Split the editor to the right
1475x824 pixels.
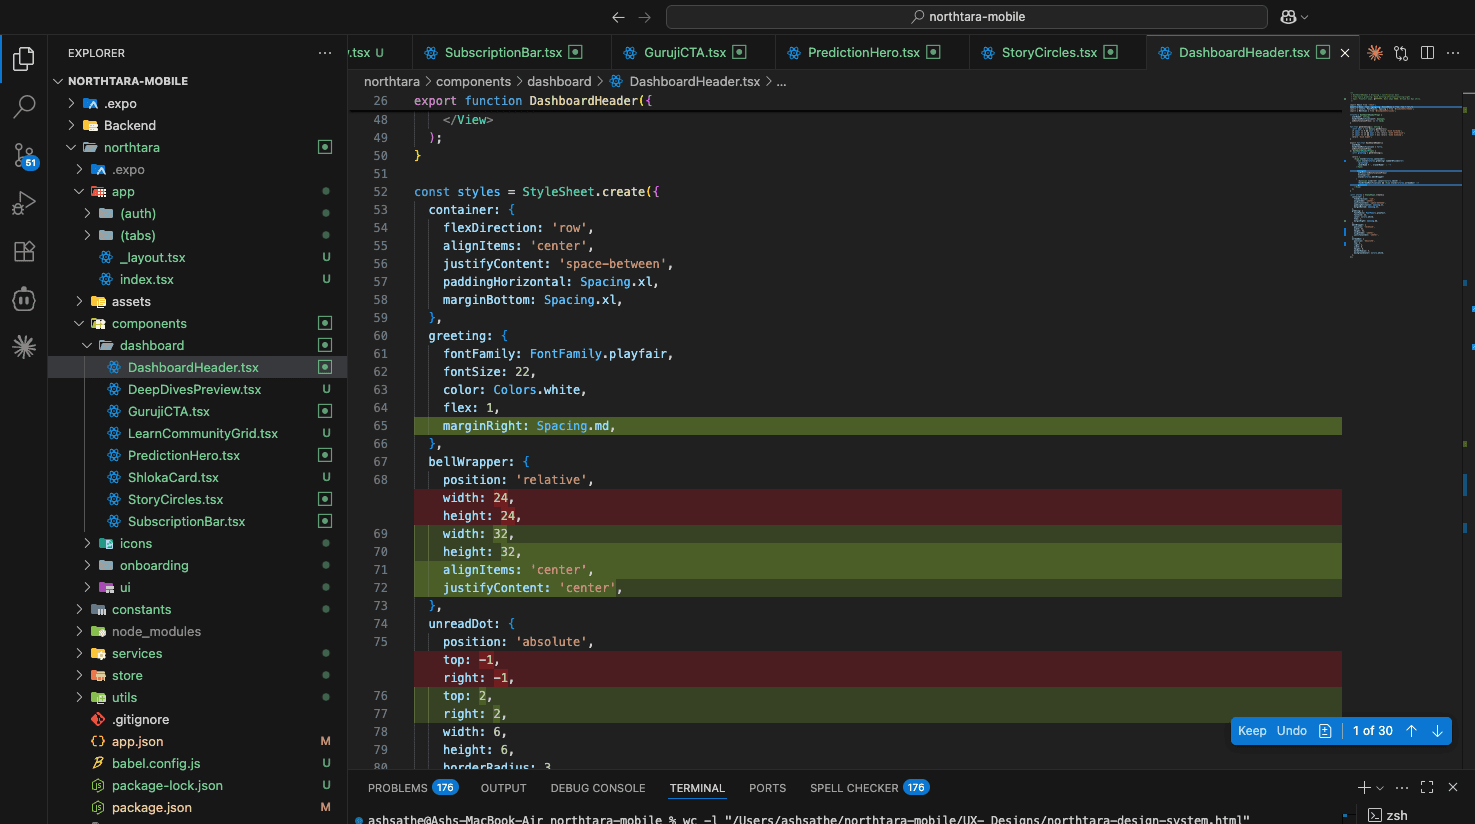tap(1427, 53)
